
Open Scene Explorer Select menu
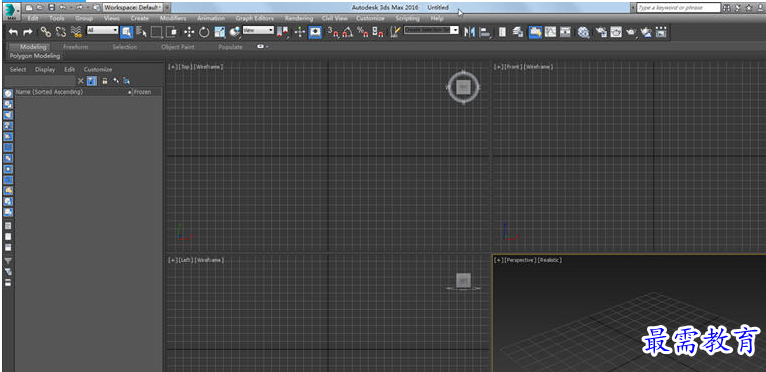(18, 69)
